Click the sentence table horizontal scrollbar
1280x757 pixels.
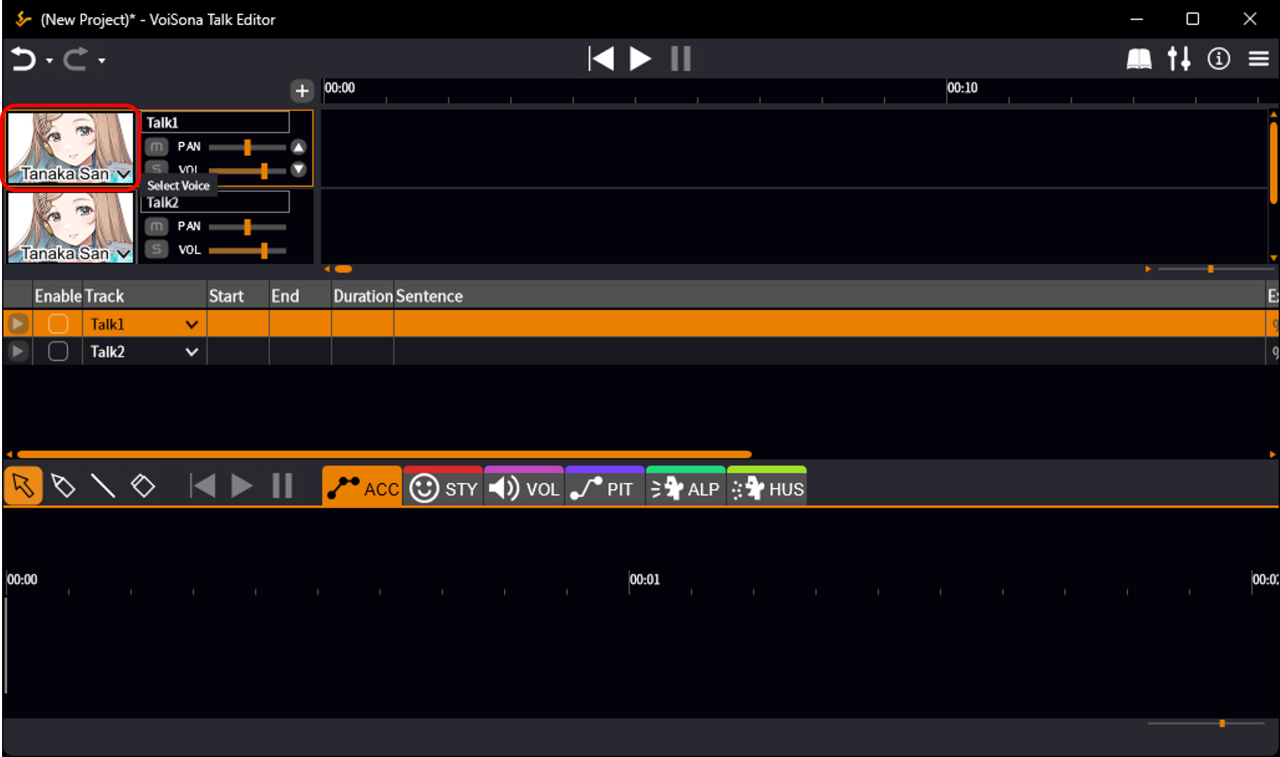[384, 454]
